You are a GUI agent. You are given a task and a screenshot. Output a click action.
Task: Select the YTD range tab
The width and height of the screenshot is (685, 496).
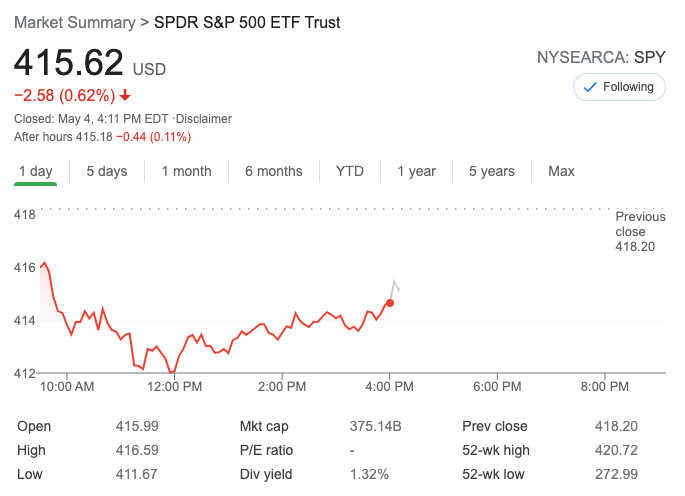tap(350, 171)
